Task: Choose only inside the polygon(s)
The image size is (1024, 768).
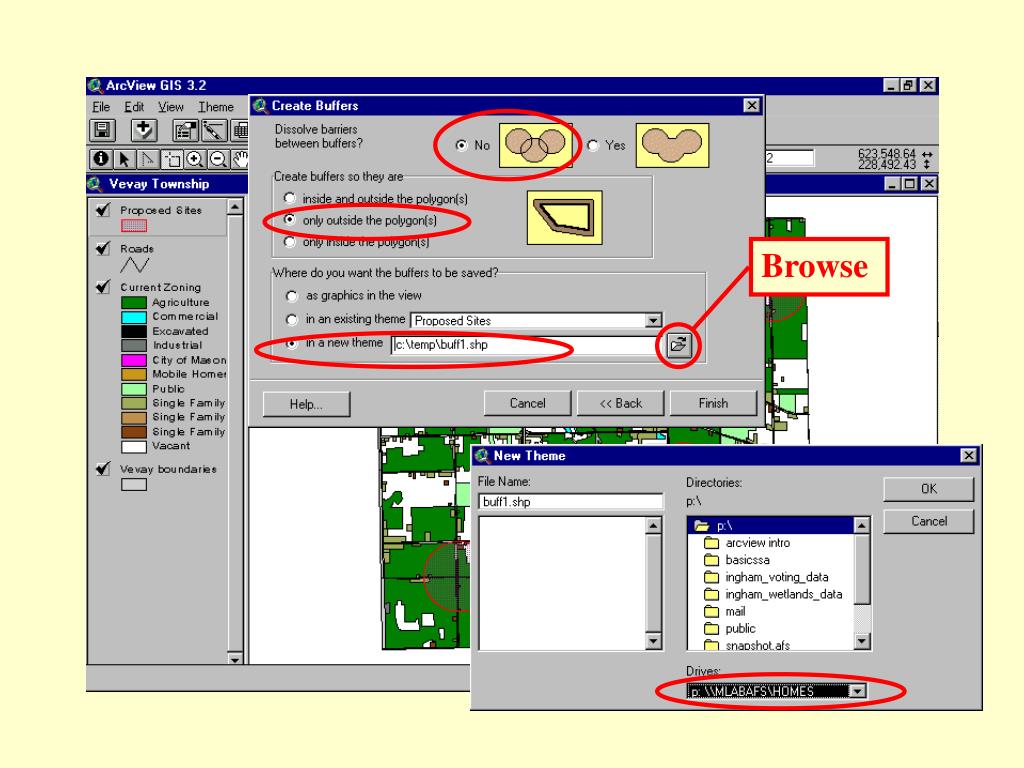Action: [289, 242]
